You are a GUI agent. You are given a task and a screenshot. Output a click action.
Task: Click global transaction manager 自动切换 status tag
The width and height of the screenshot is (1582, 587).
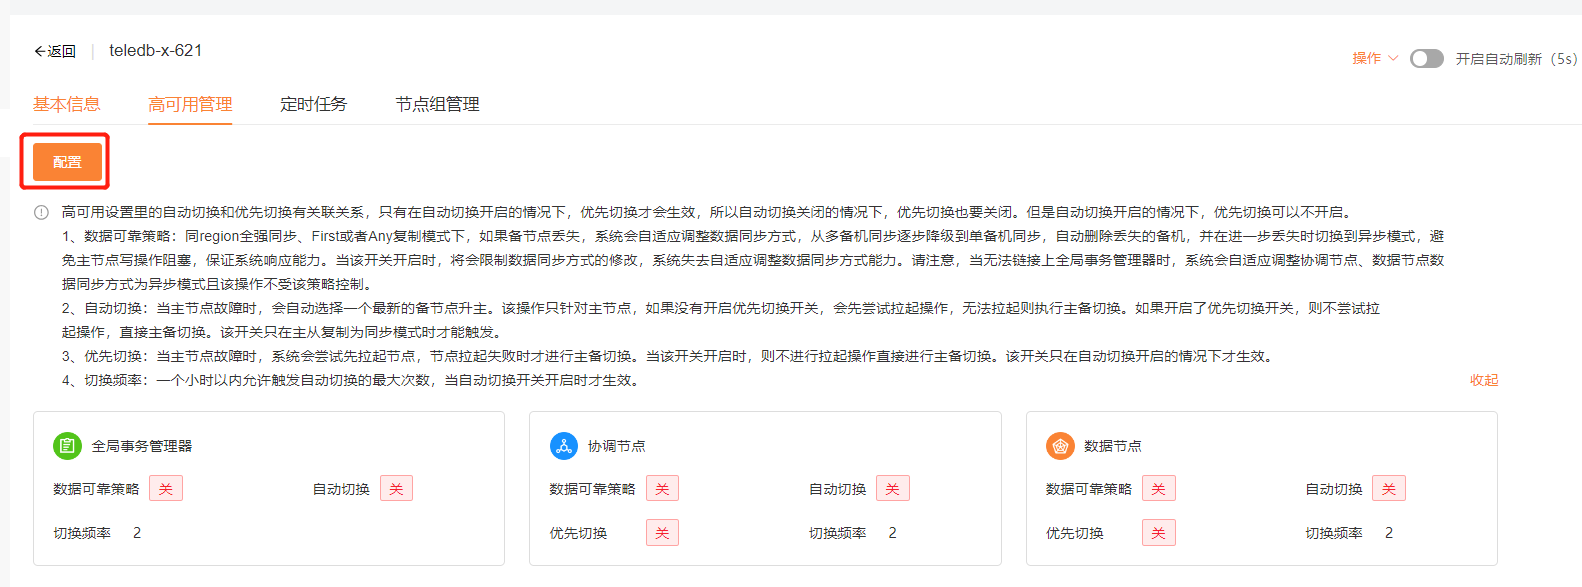tap(396, 489)
